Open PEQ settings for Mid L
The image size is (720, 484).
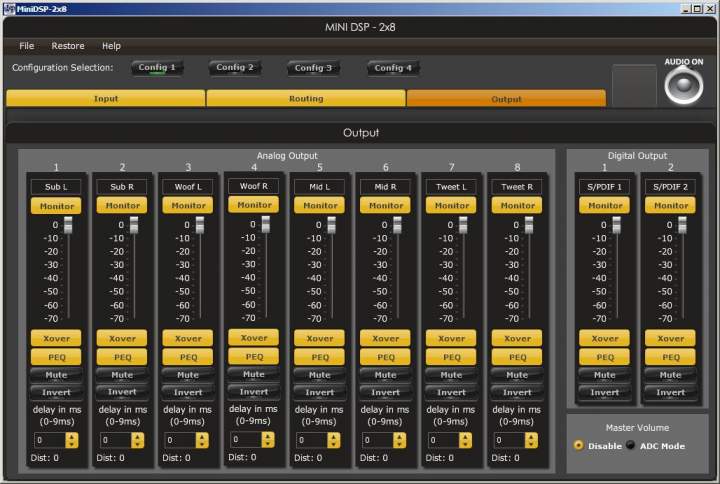[320, 357]
